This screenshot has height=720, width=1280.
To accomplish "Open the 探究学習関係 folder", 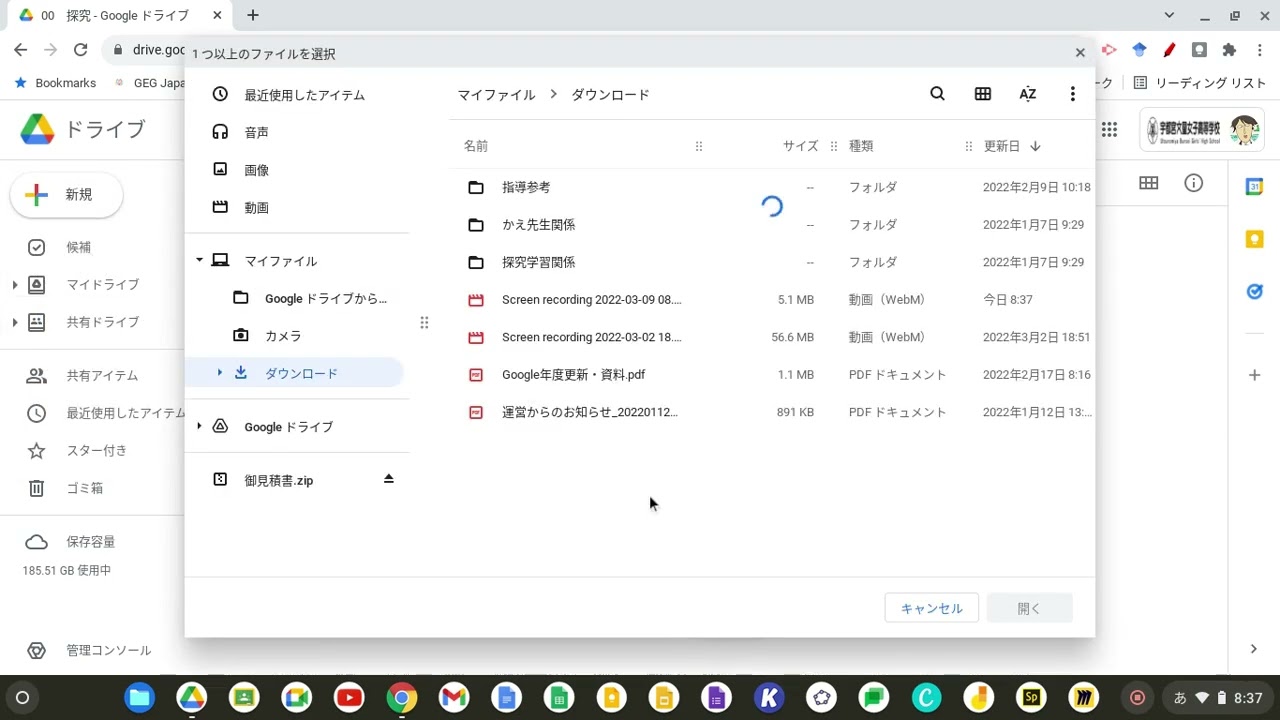I will 772,262.
